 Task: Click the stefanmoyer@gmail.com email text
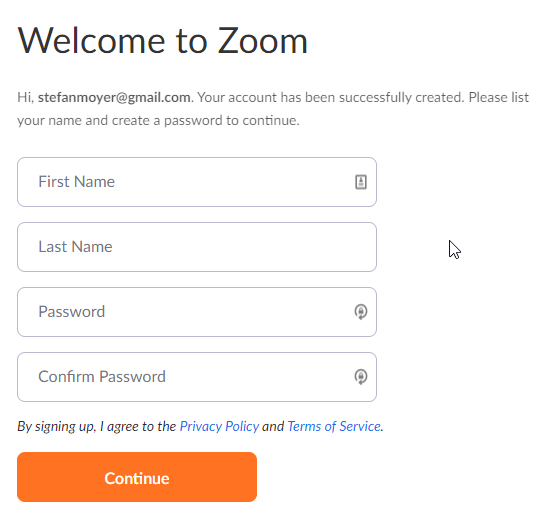tap(114, 97)
